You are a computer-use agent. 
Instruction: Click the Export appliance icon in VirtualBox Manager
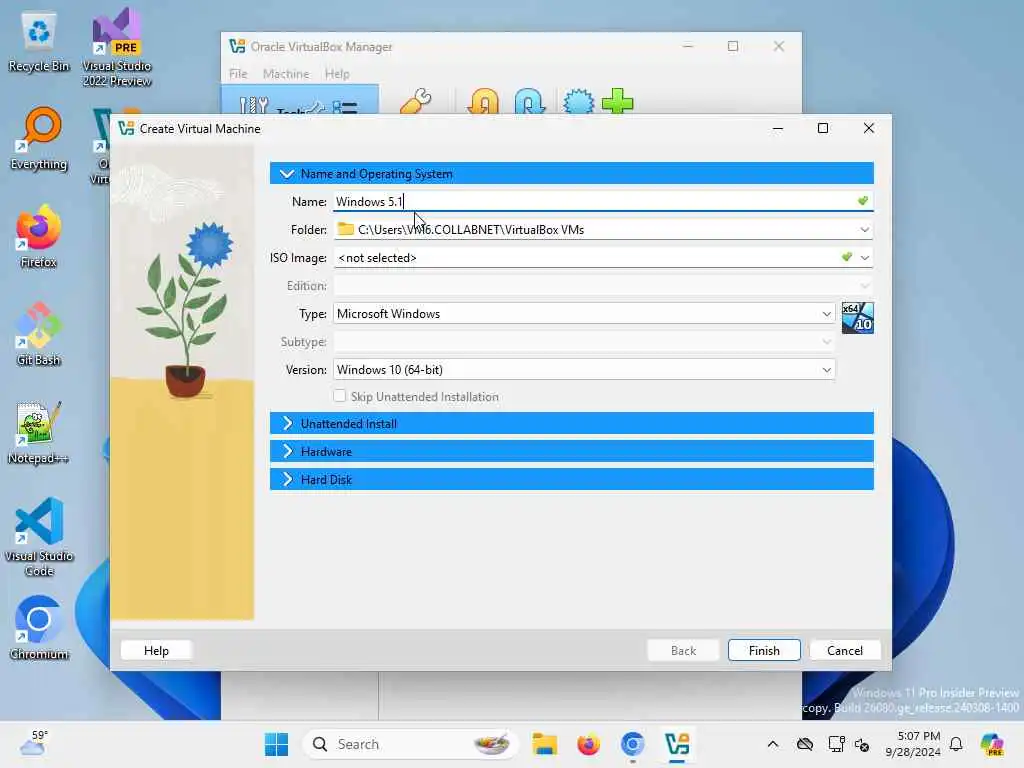[x=529, y=101]
